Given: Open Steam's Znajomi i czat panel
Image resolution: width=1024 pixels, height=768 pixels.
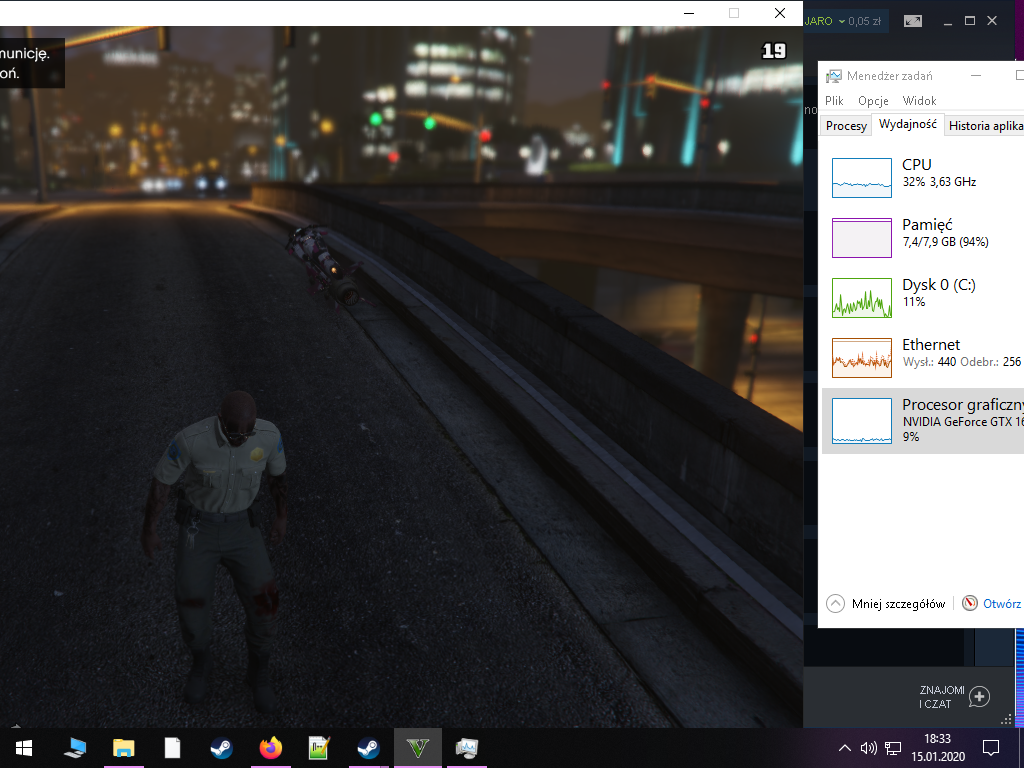Looking at the screenshot, I should pos(942,697).
